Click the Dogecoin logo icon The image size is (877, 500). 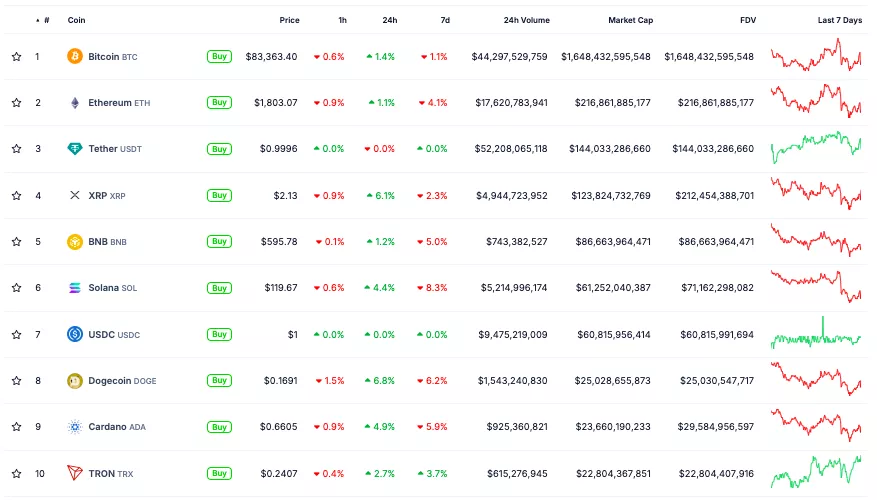pyautogui.click(x=75, y=380)
